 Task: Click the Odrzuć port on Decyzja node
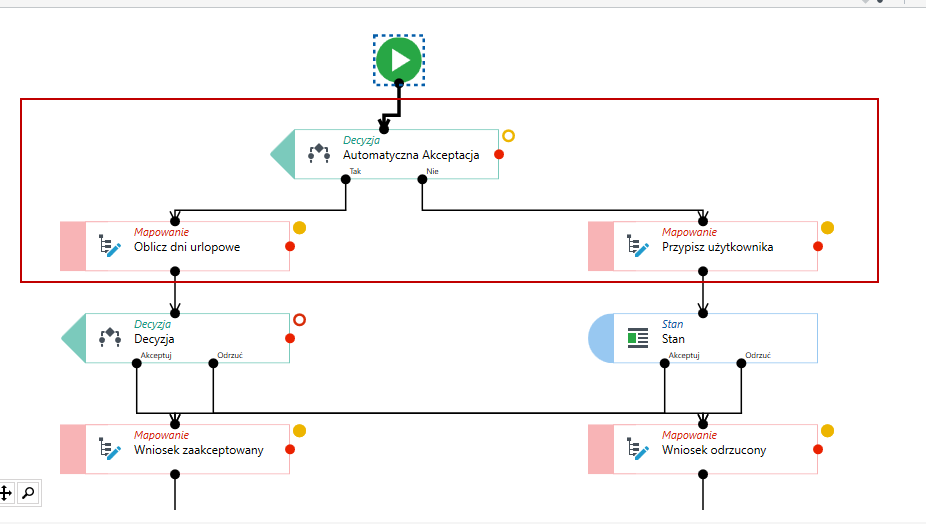(213, 363)
